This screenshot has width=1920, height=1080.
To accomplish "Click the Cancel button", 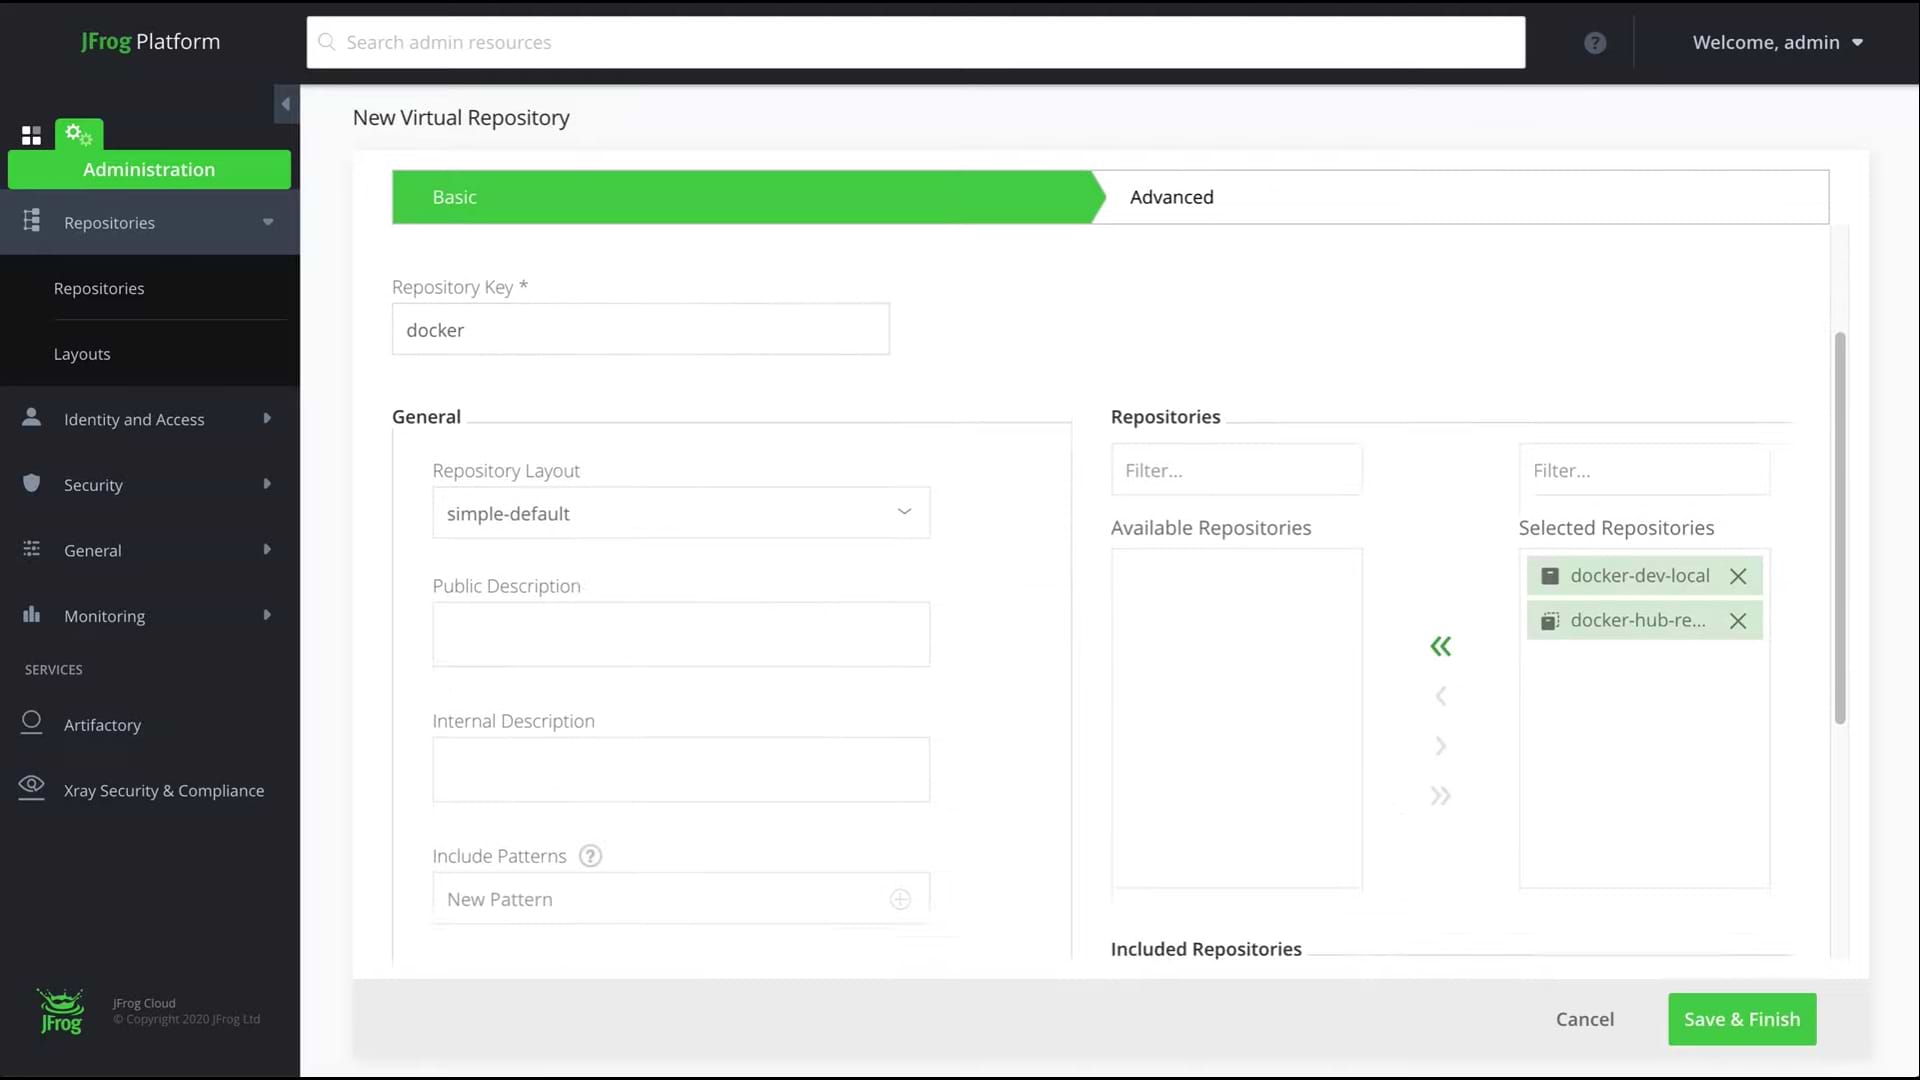I will [1584, 1019].
